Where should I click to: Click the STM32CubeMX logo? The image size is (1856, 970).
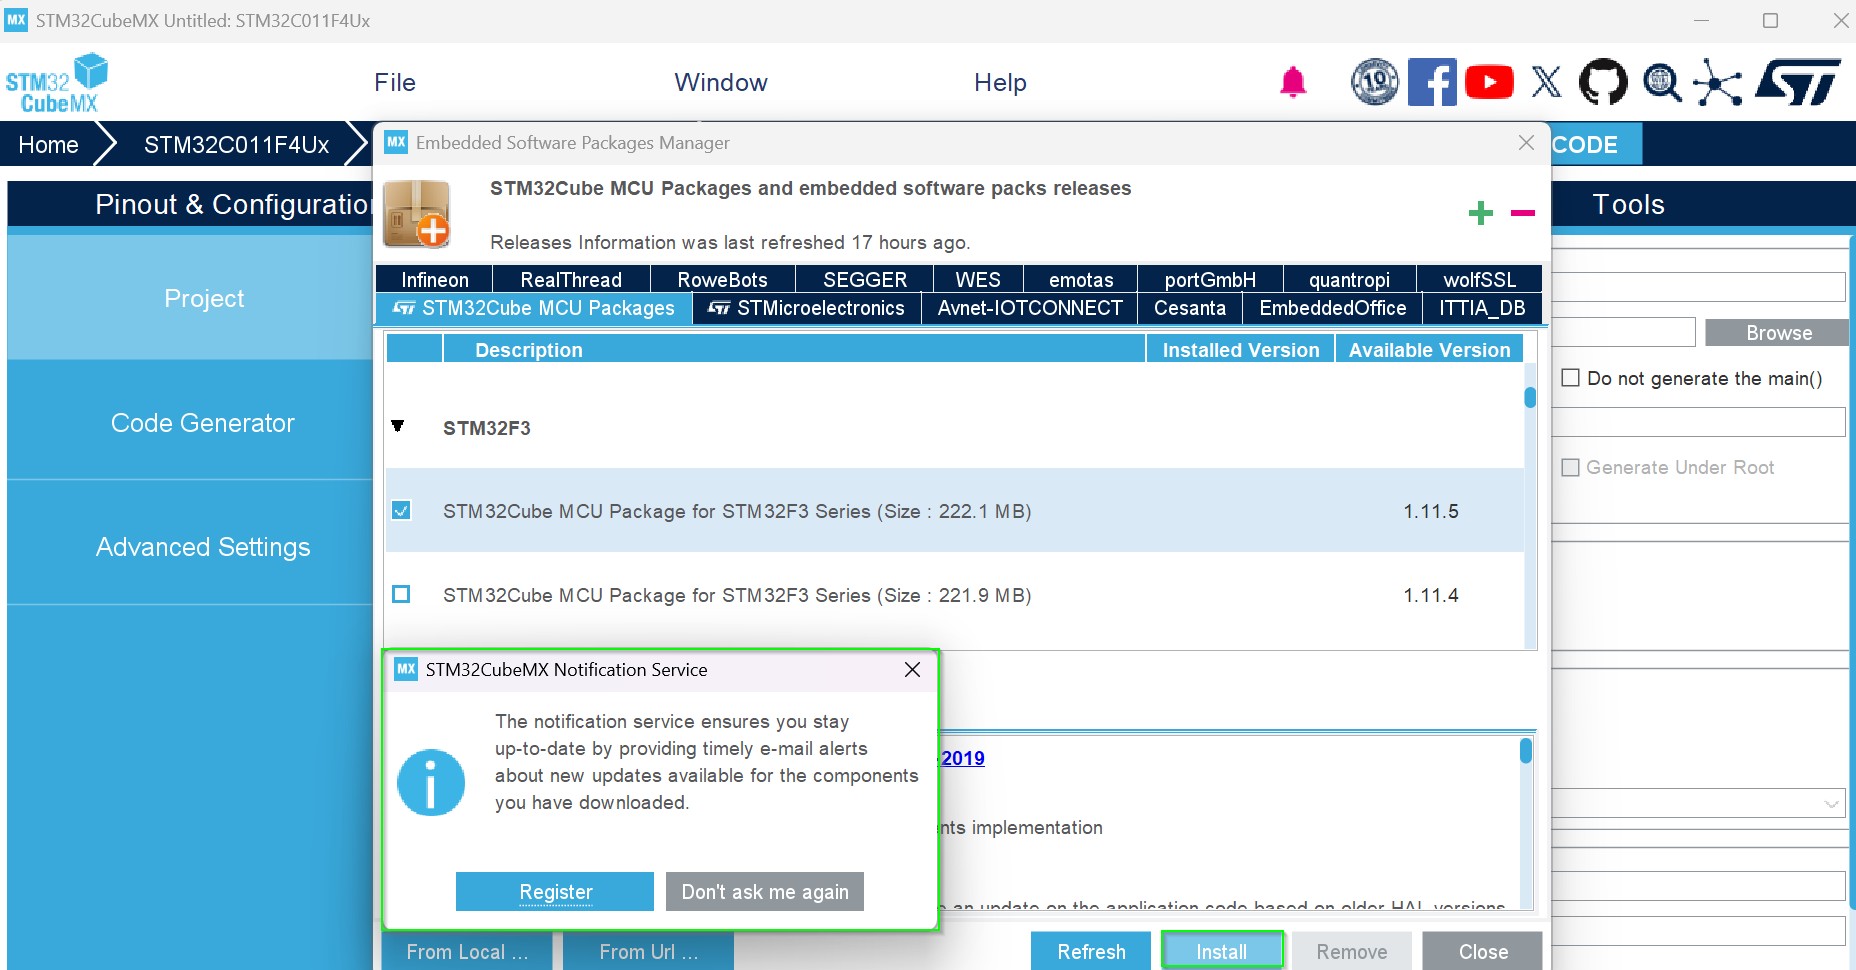click(x=57, y=82)
